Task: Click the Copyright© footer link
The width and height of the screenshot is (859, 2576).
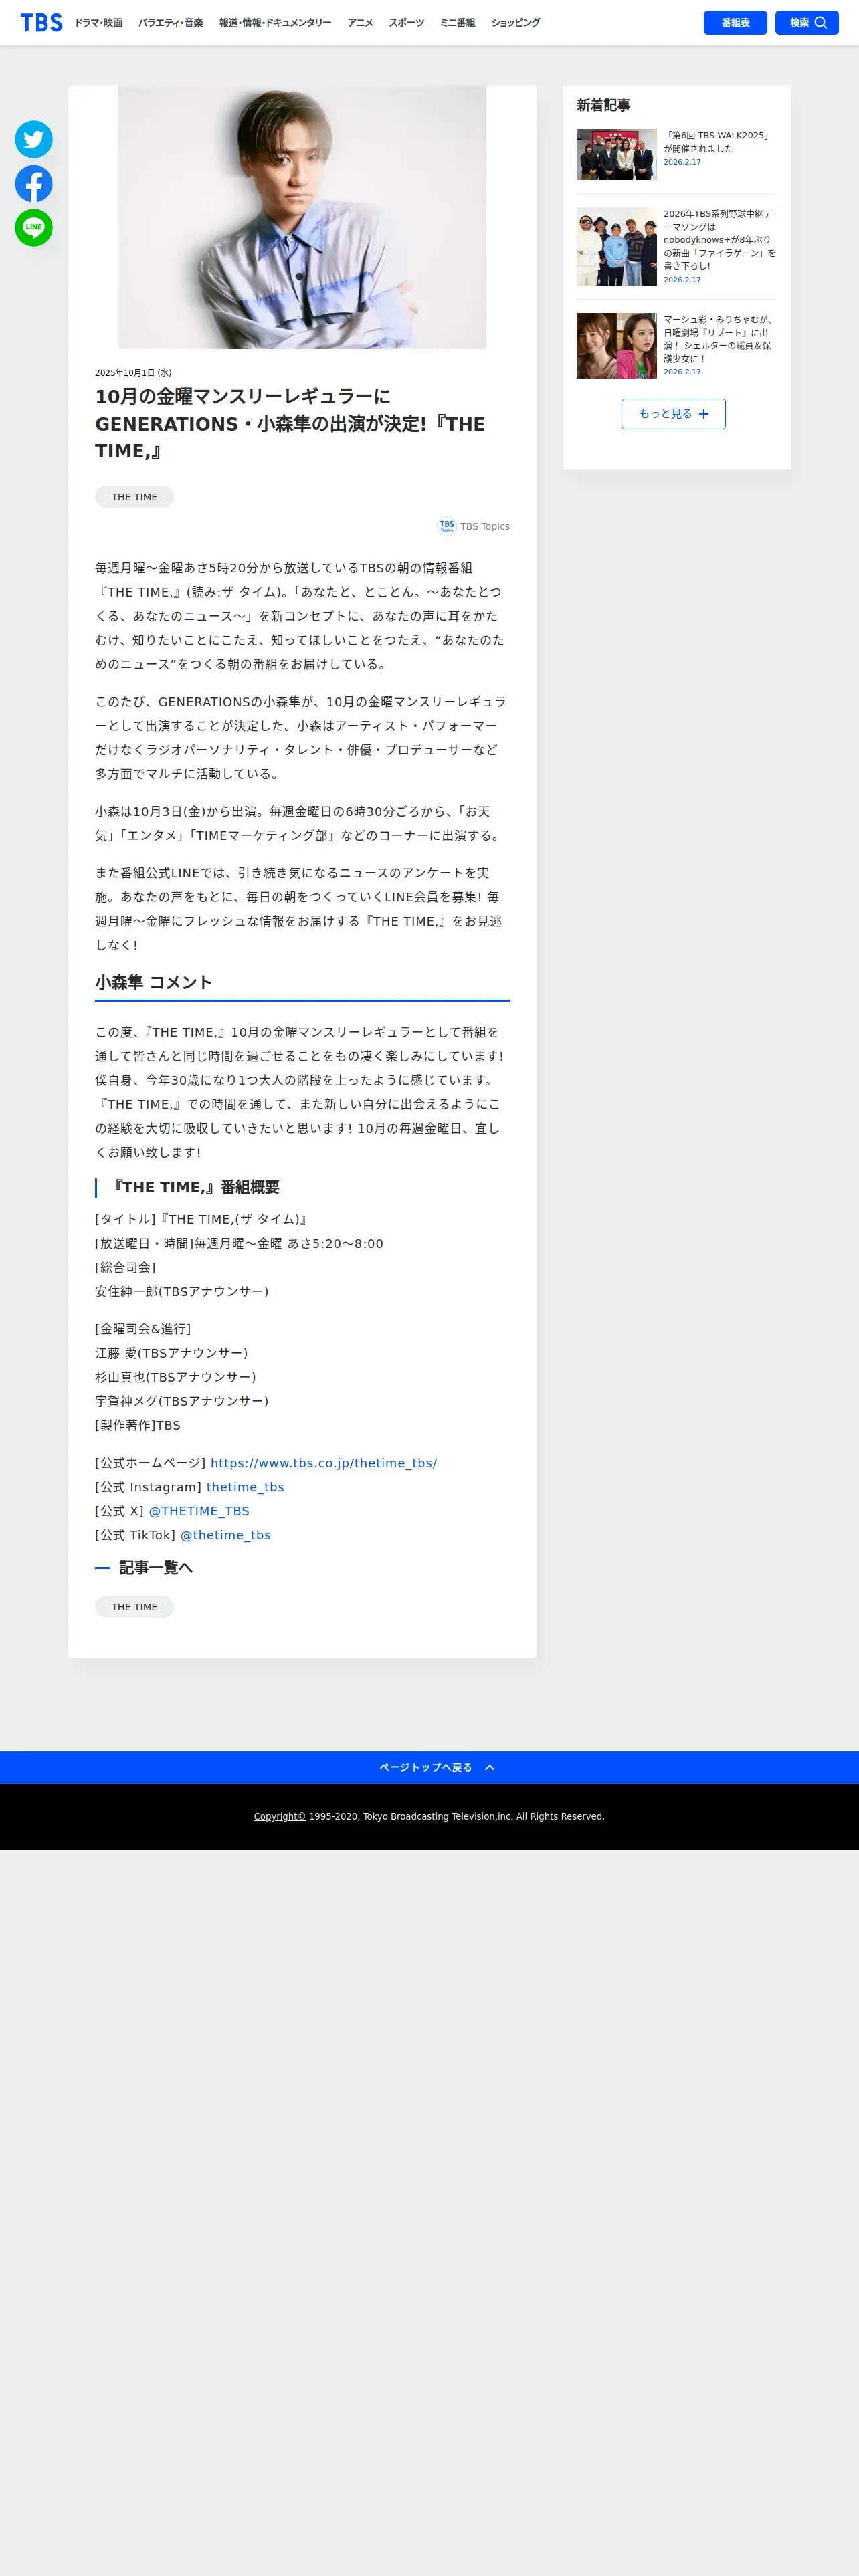Action: tap(279, 1816)
